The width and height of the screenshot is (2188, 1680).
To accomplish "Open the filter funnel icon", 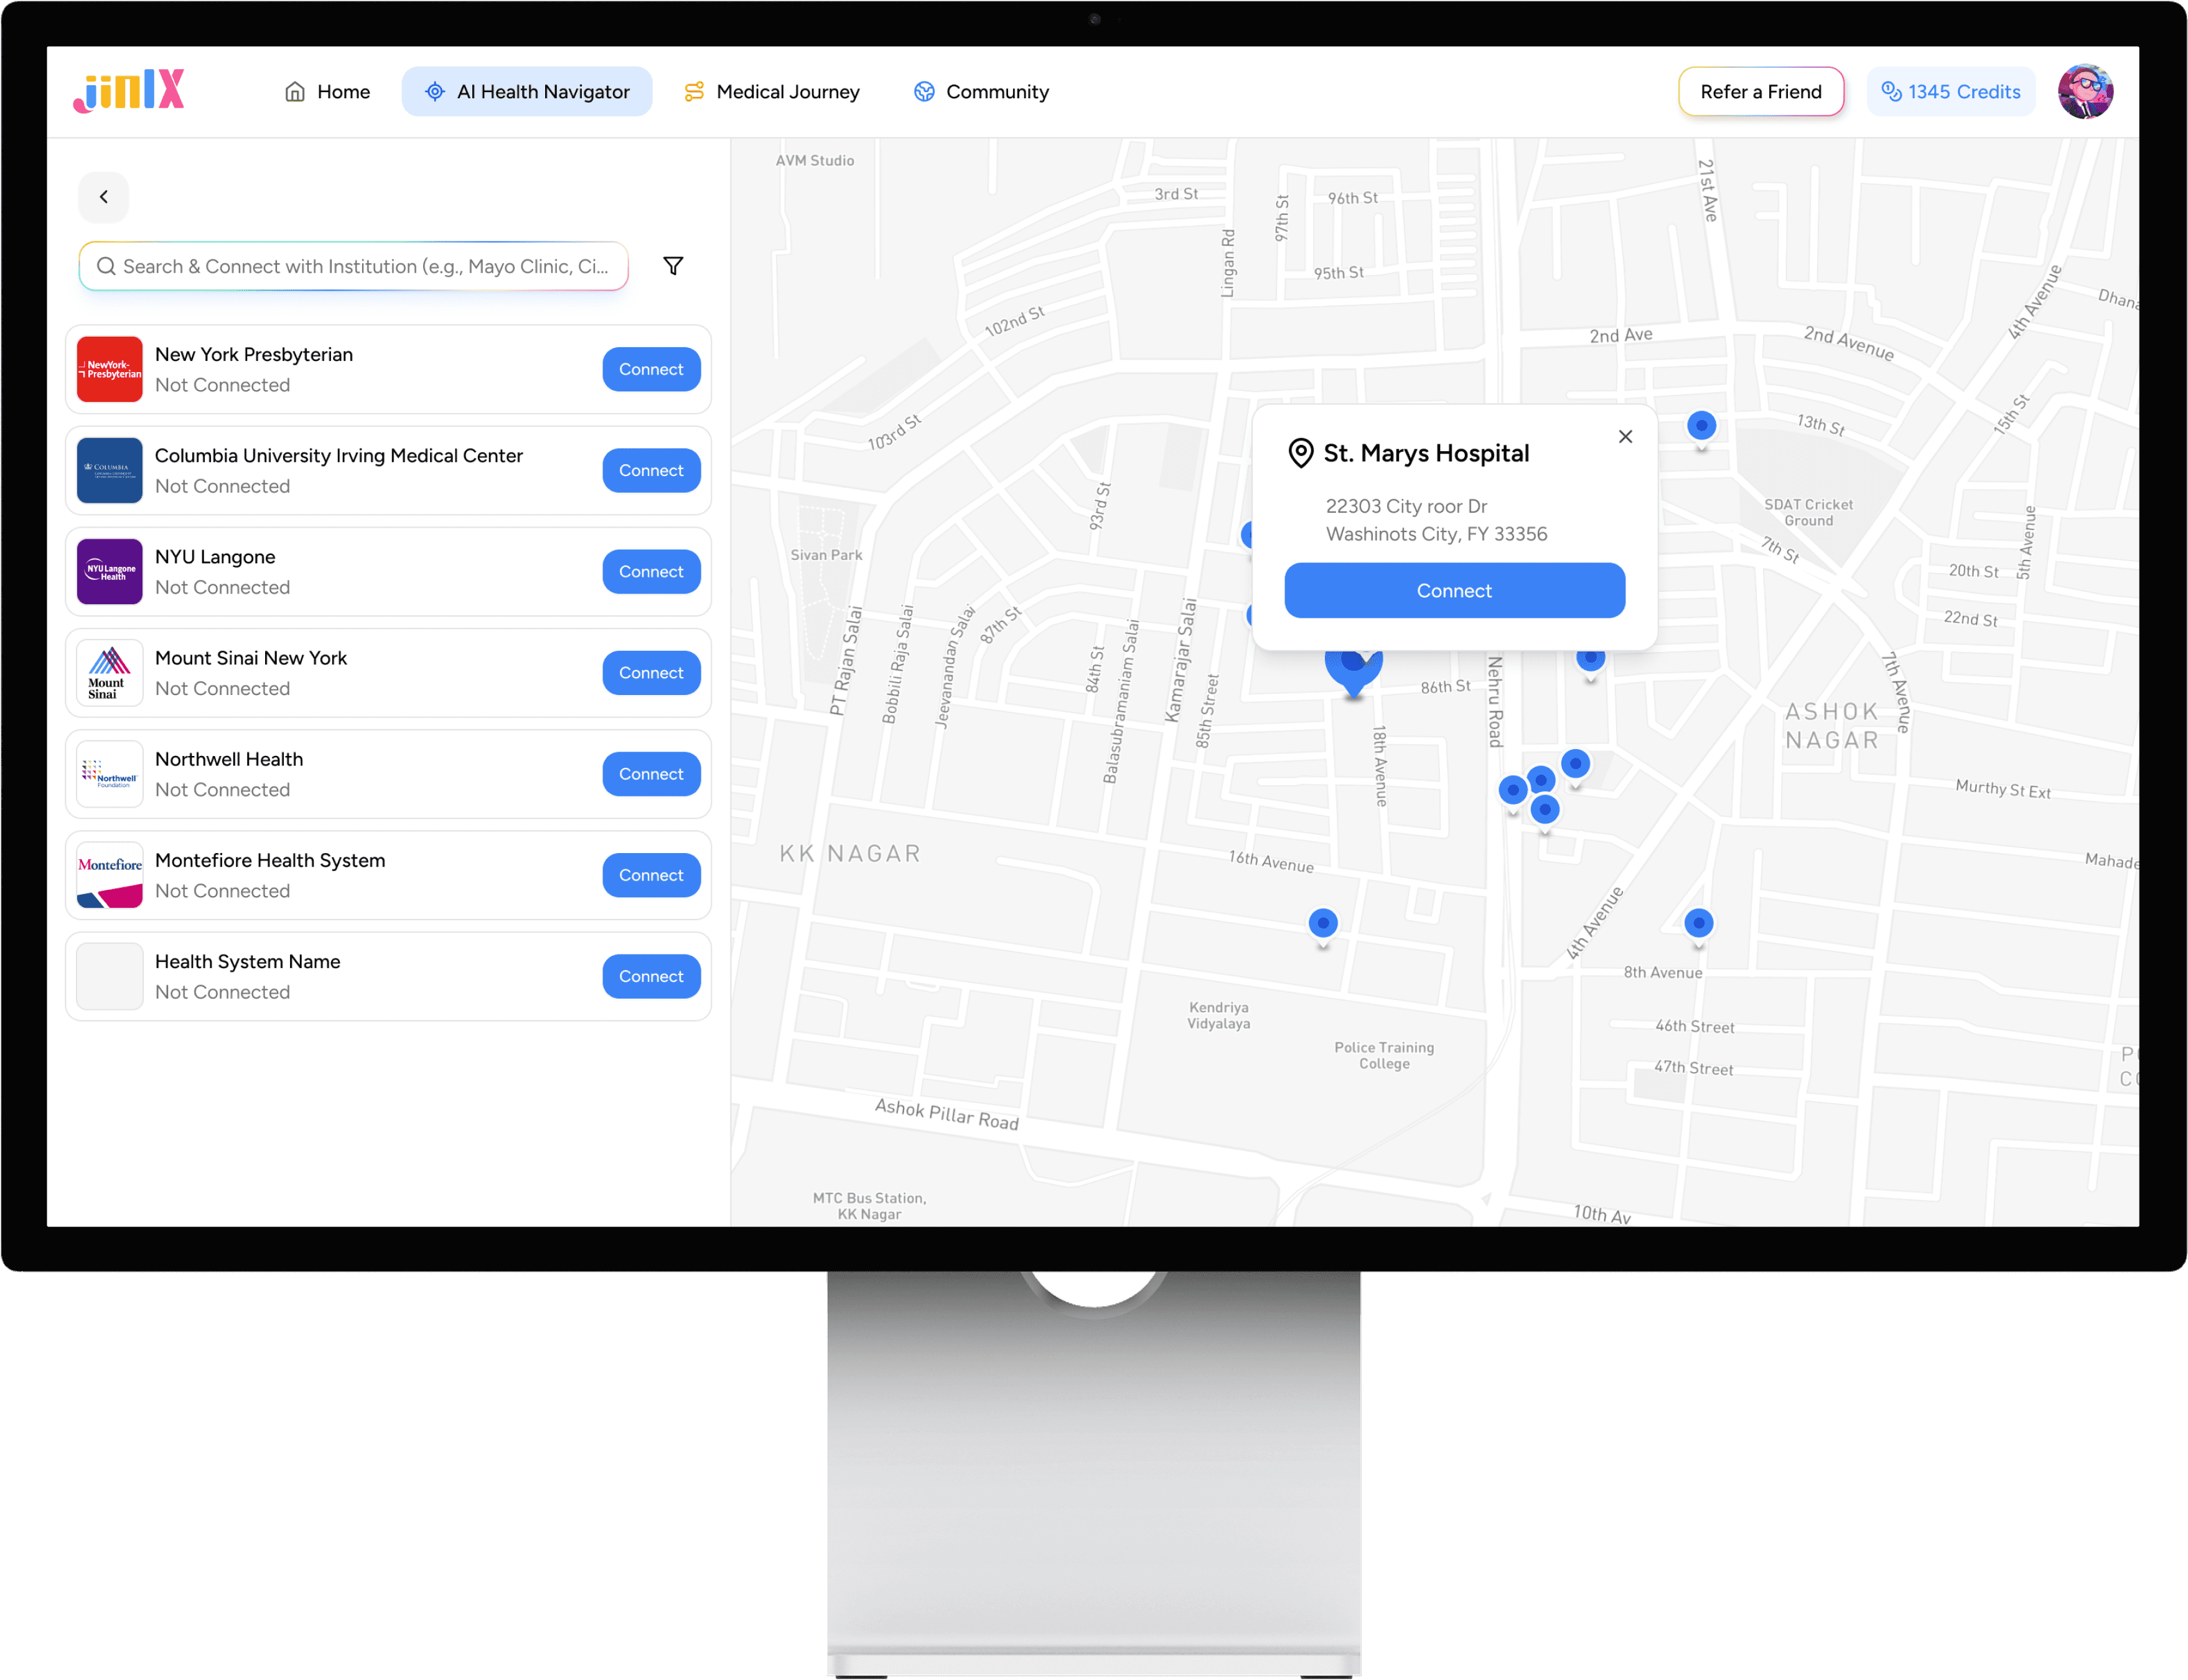I will (x=673, y=266).
